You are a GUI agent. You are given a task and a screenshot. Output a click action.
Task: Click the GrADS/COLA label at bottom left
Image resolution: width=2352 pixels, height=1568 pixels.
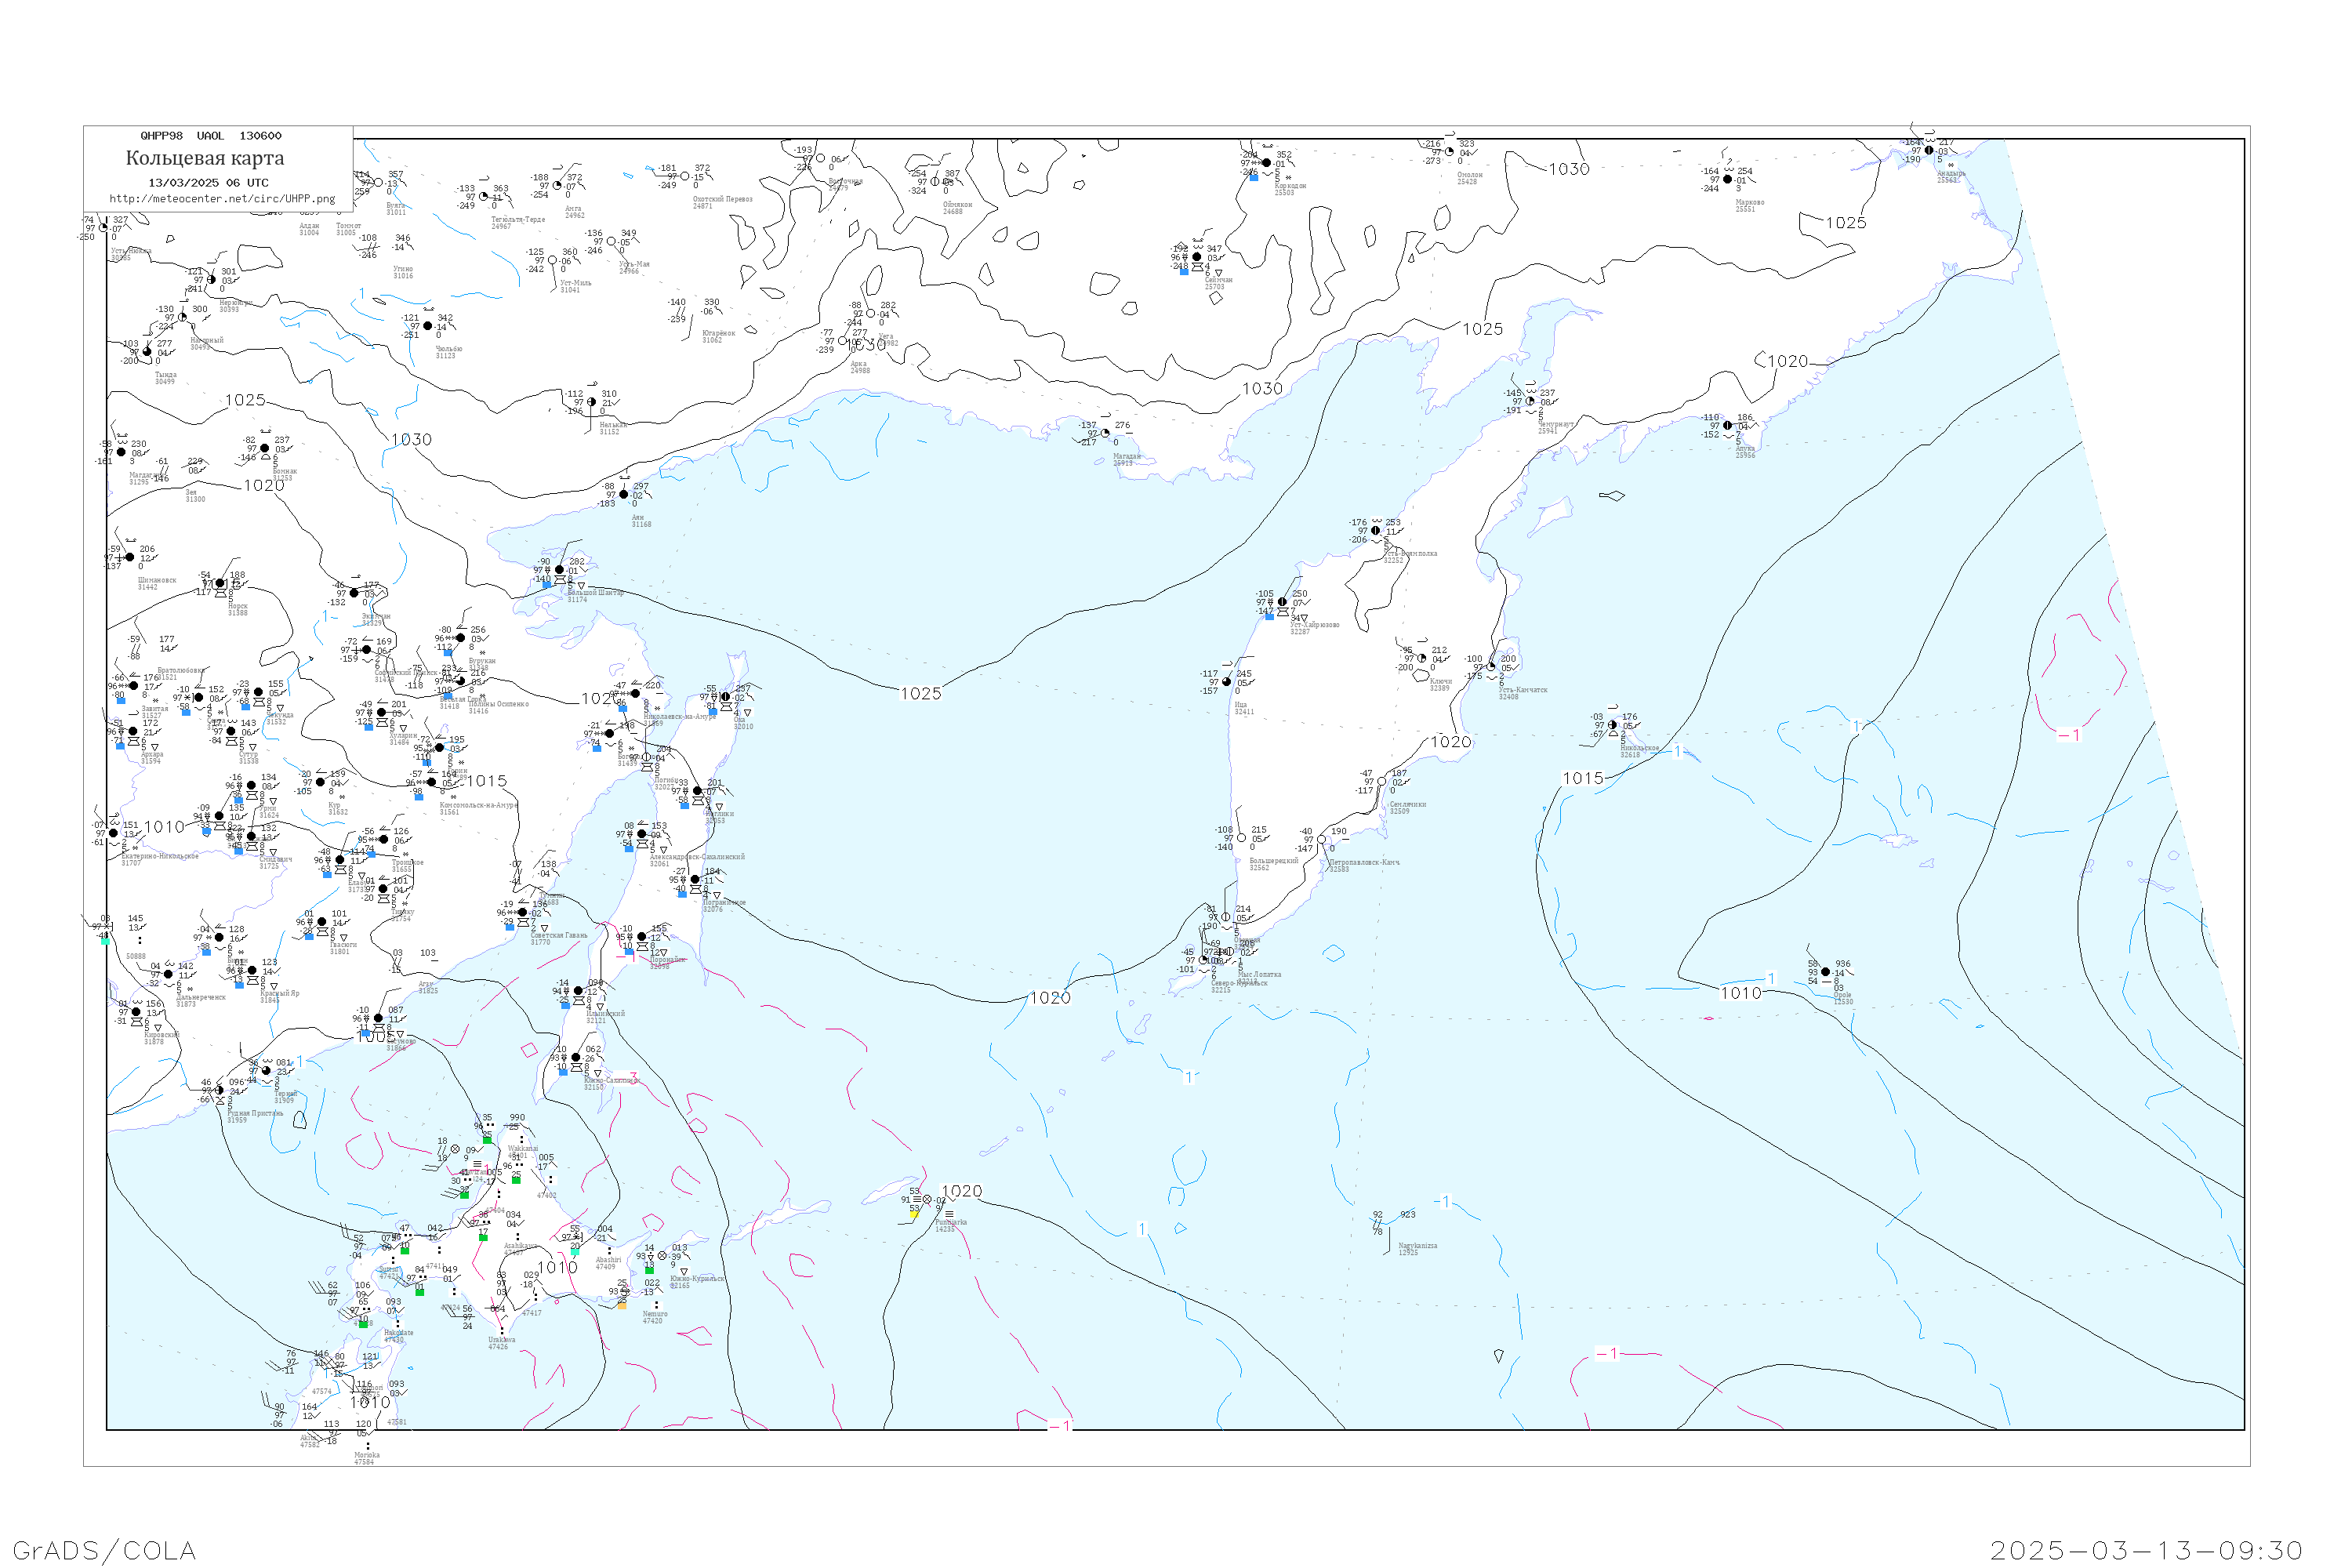pyautogui.click(x=104, y=1551)
